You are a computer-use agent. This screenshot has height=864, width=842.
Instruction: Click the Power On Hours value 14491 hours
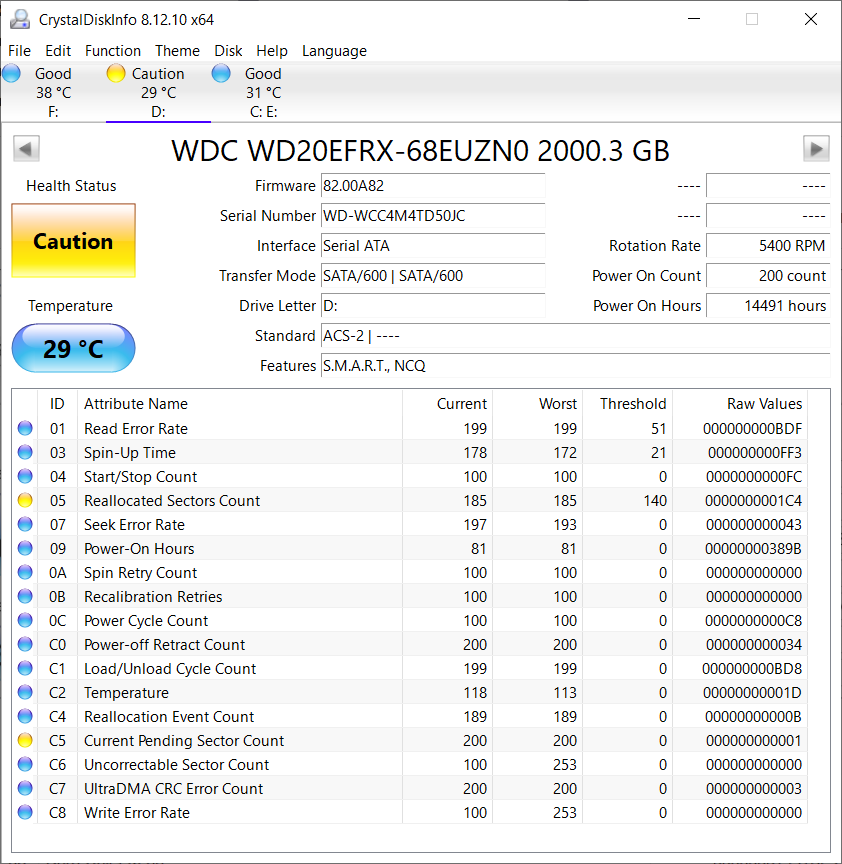pyautogui.click(x=768, y=305)
